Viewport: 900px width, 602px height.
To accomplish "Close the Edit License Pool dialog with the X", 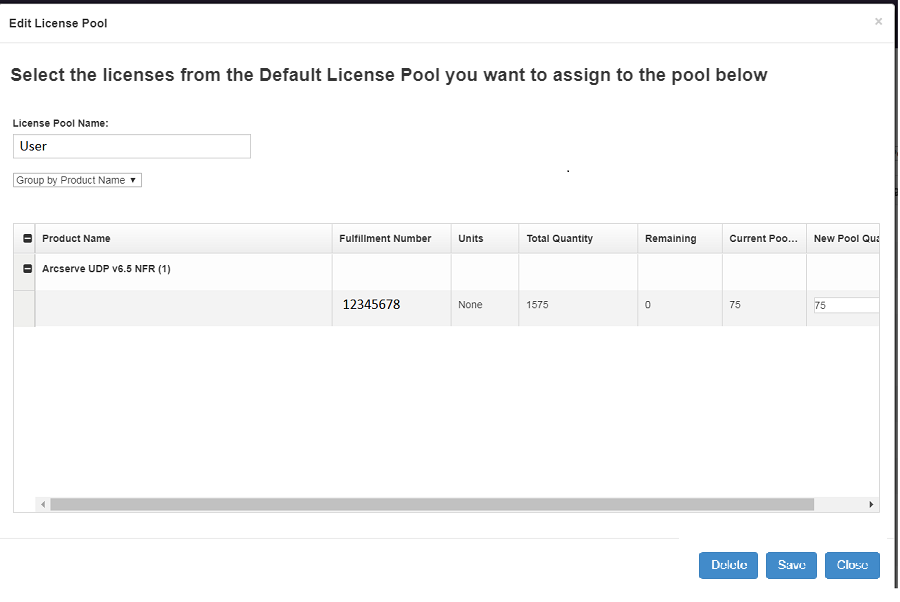I will [878, 22].
